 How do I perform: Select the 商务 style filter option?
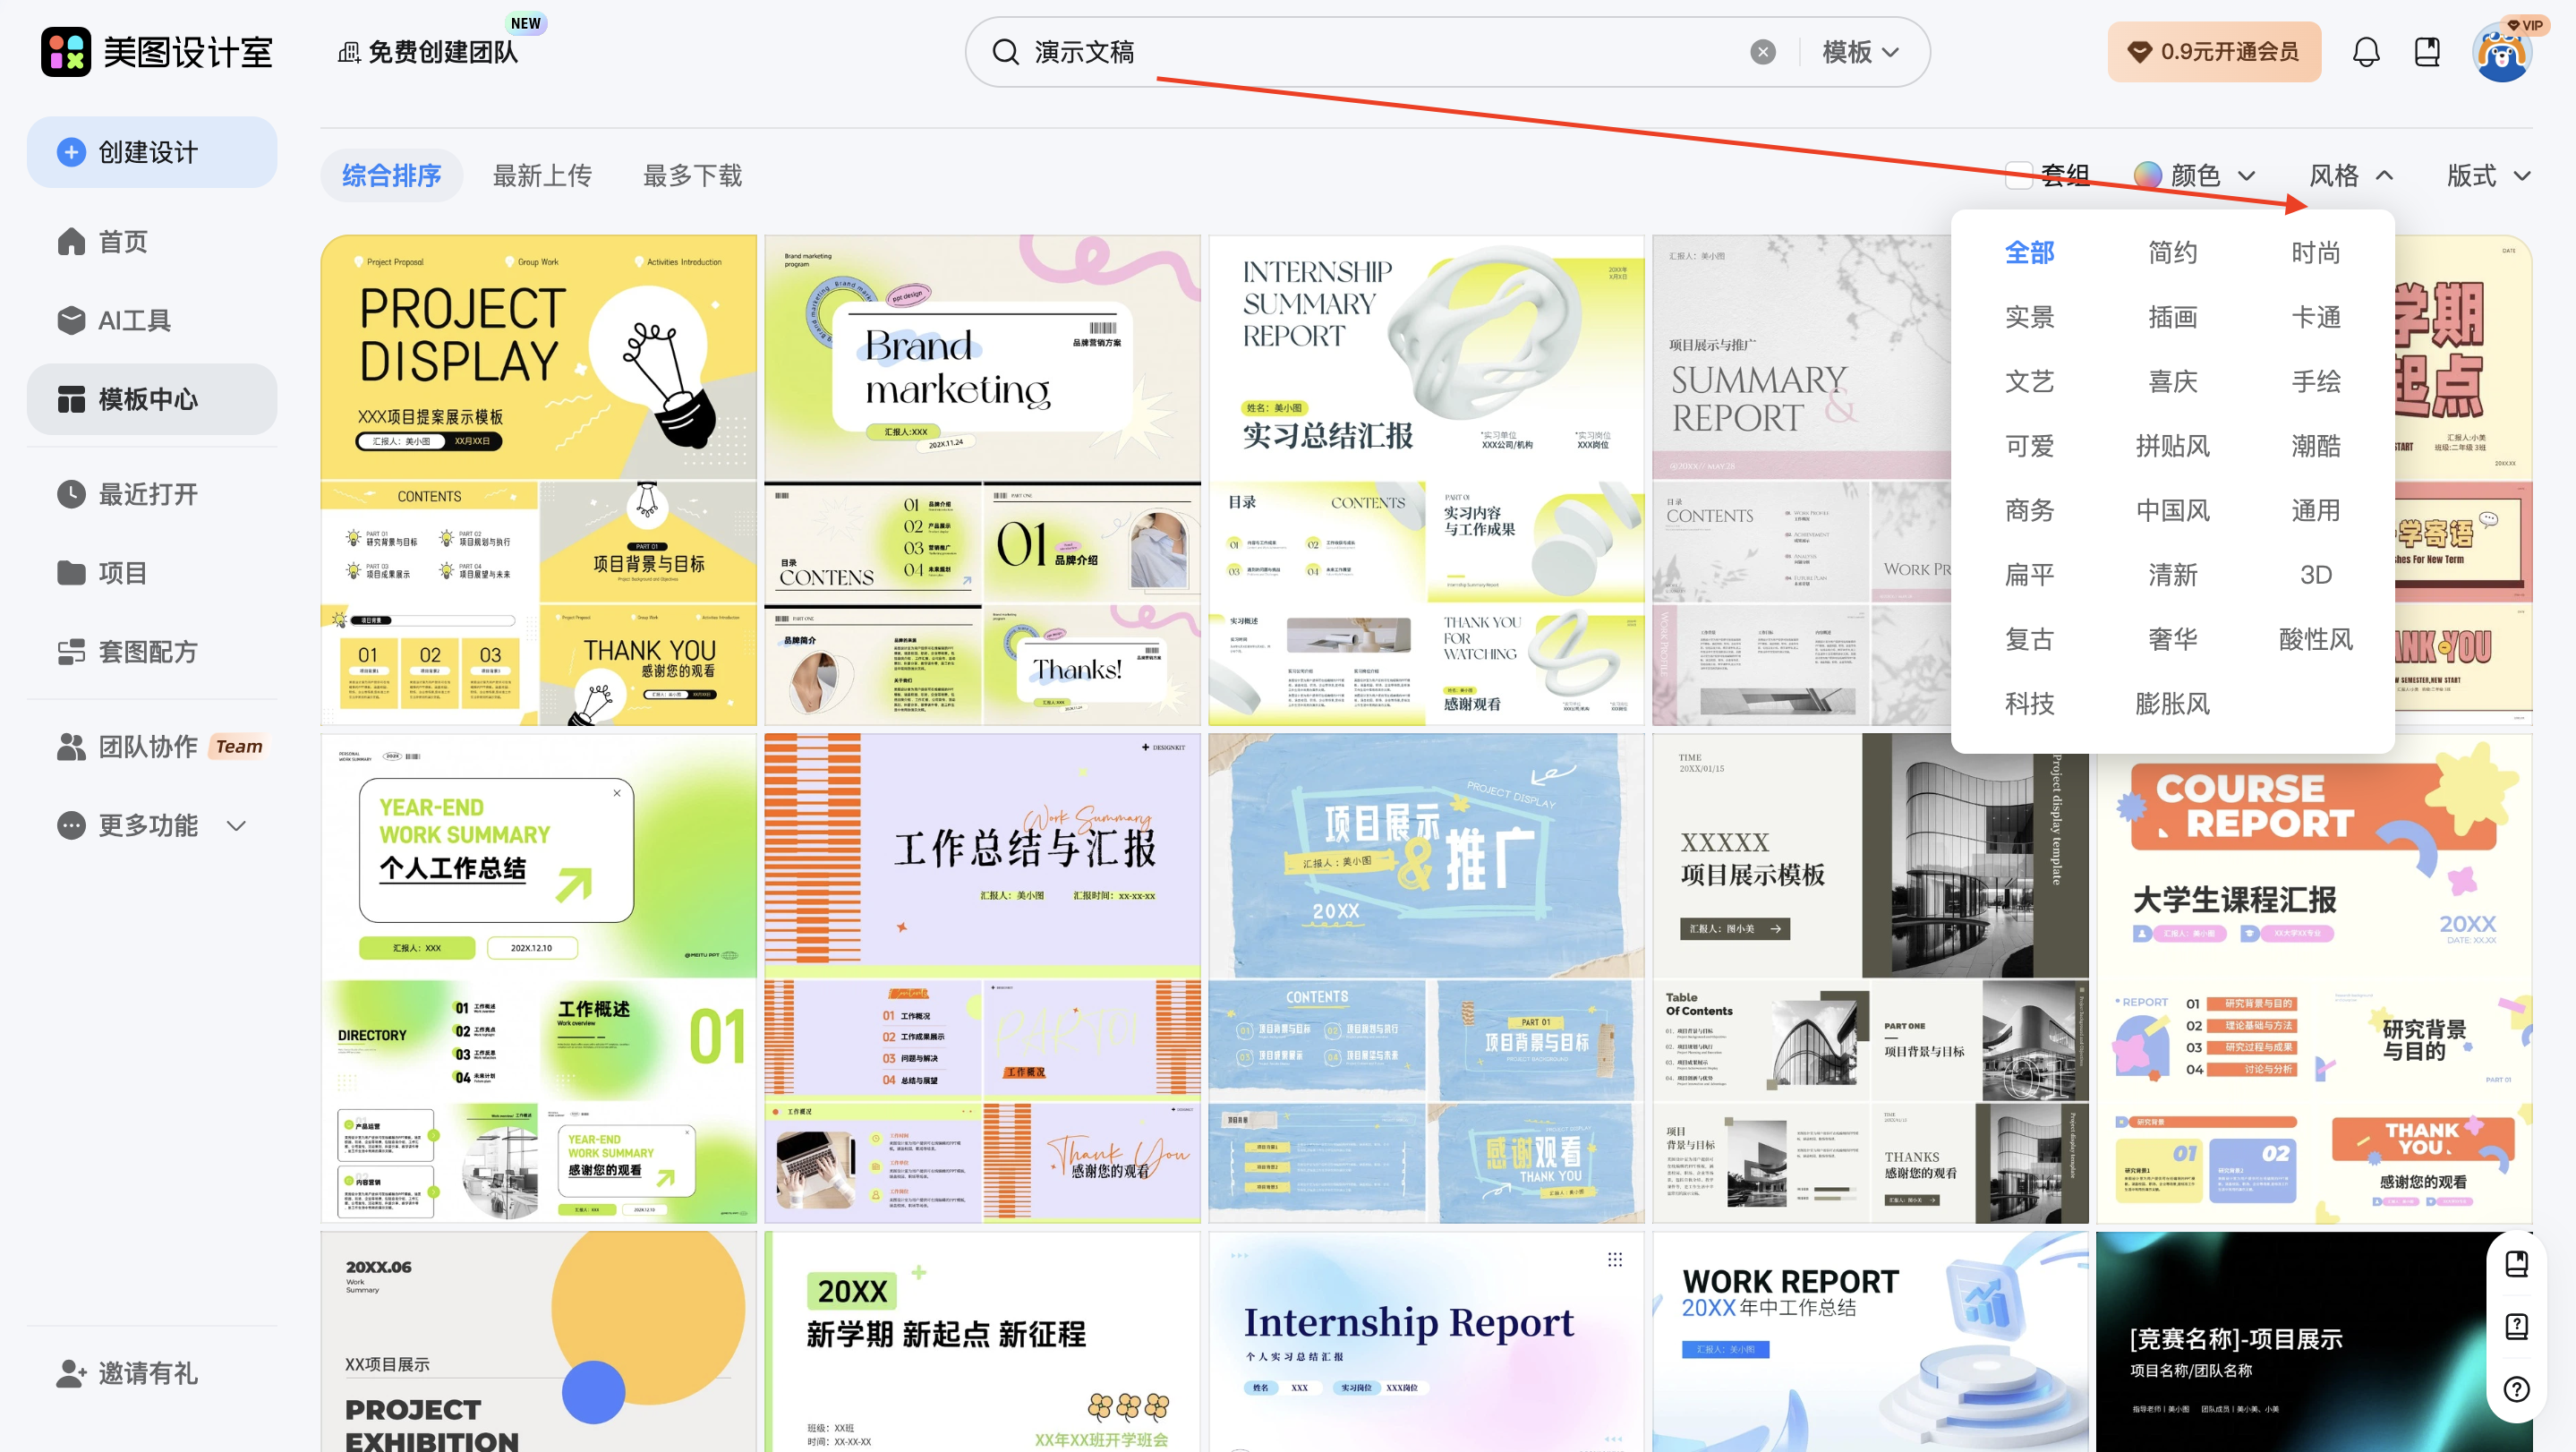pos(2029,511)
